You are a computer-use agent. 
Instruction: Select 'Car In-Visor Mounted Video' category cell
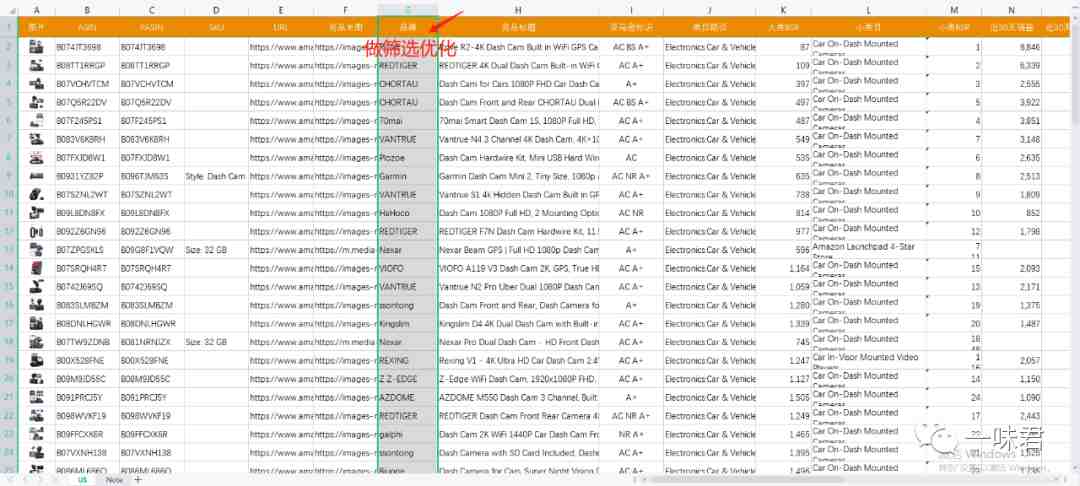point(869,361)
